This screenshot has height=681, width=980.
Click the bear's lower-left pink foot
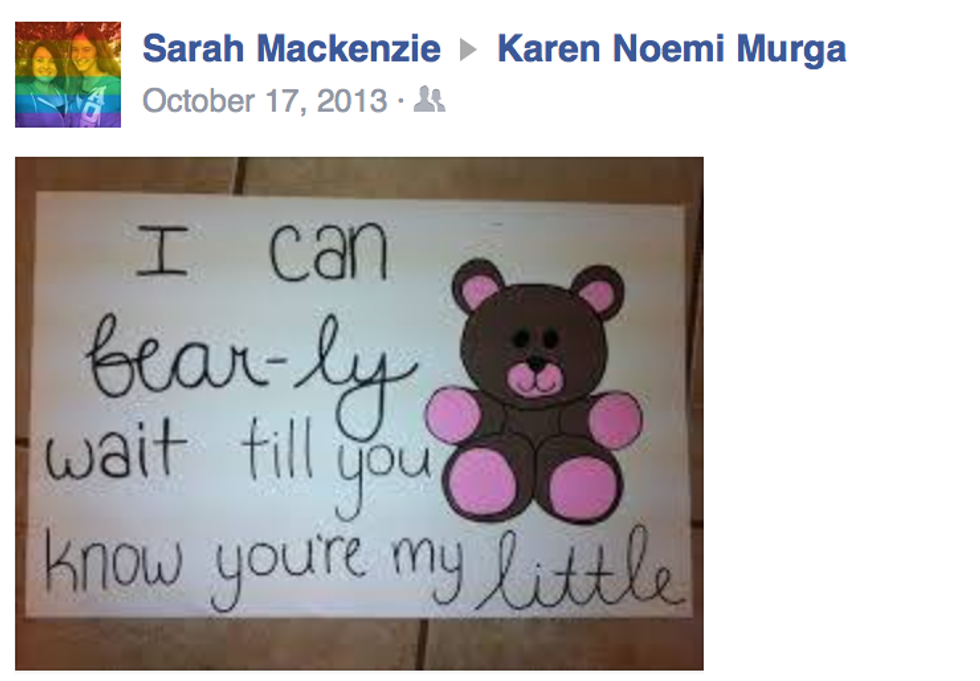[x=480, y=483]
